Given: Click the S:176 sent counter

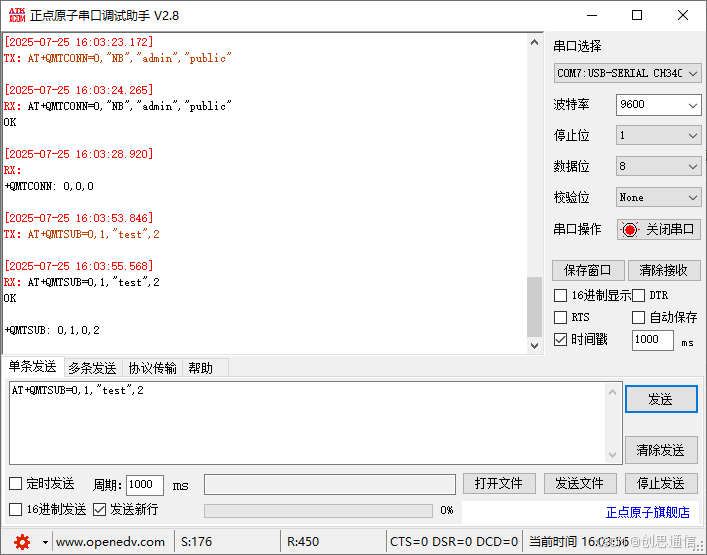Looking at the screenshot, I should [197, 542].
